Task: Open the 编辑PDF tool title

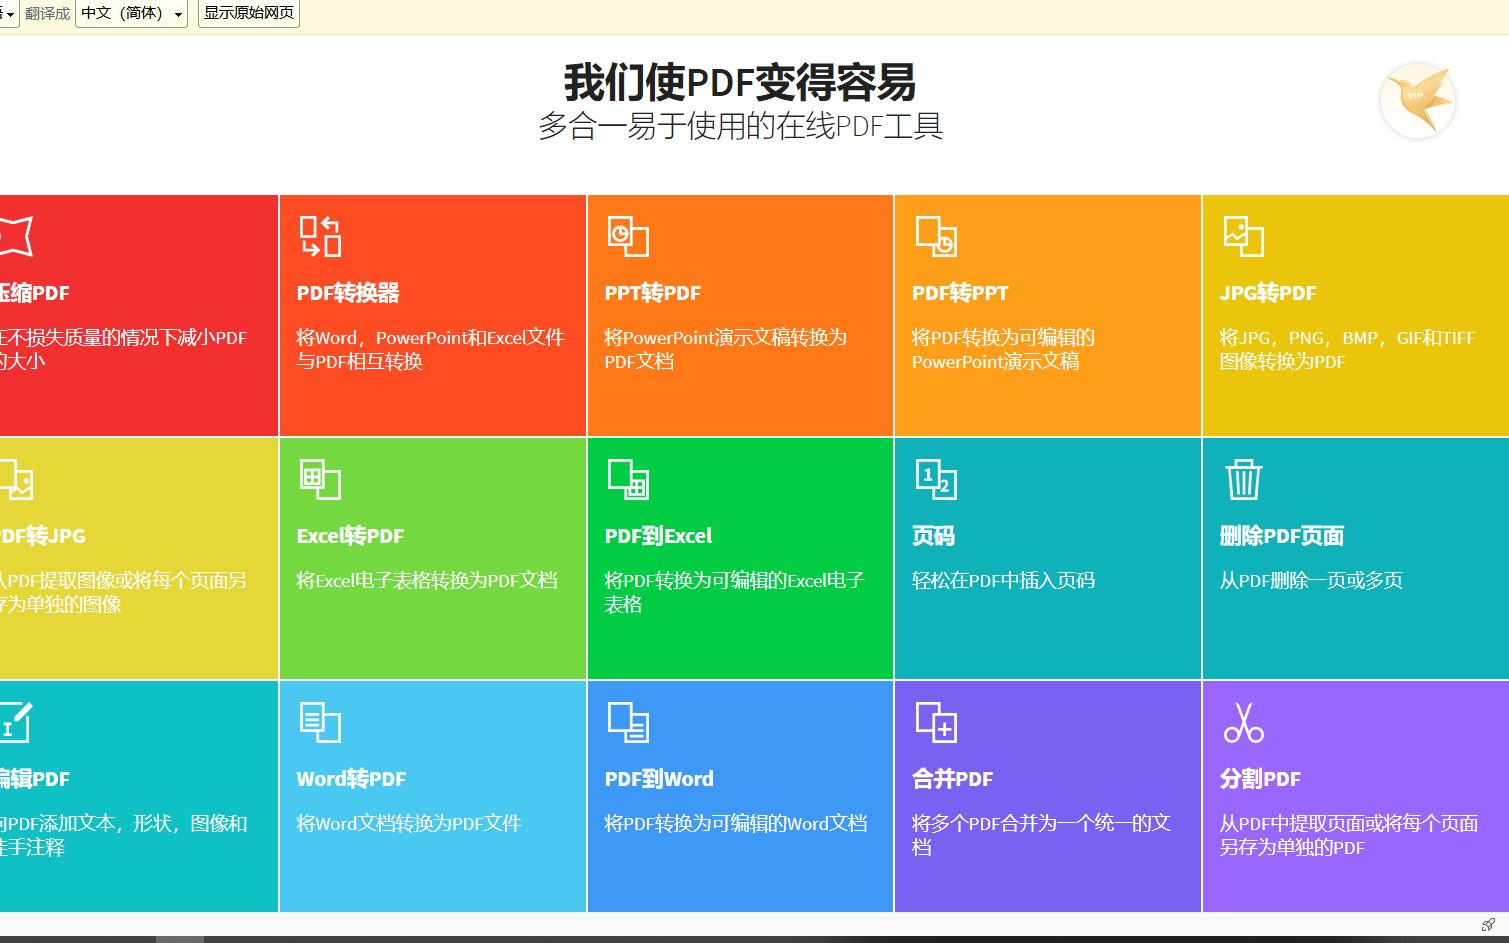Action: click(x=35, y=779)
